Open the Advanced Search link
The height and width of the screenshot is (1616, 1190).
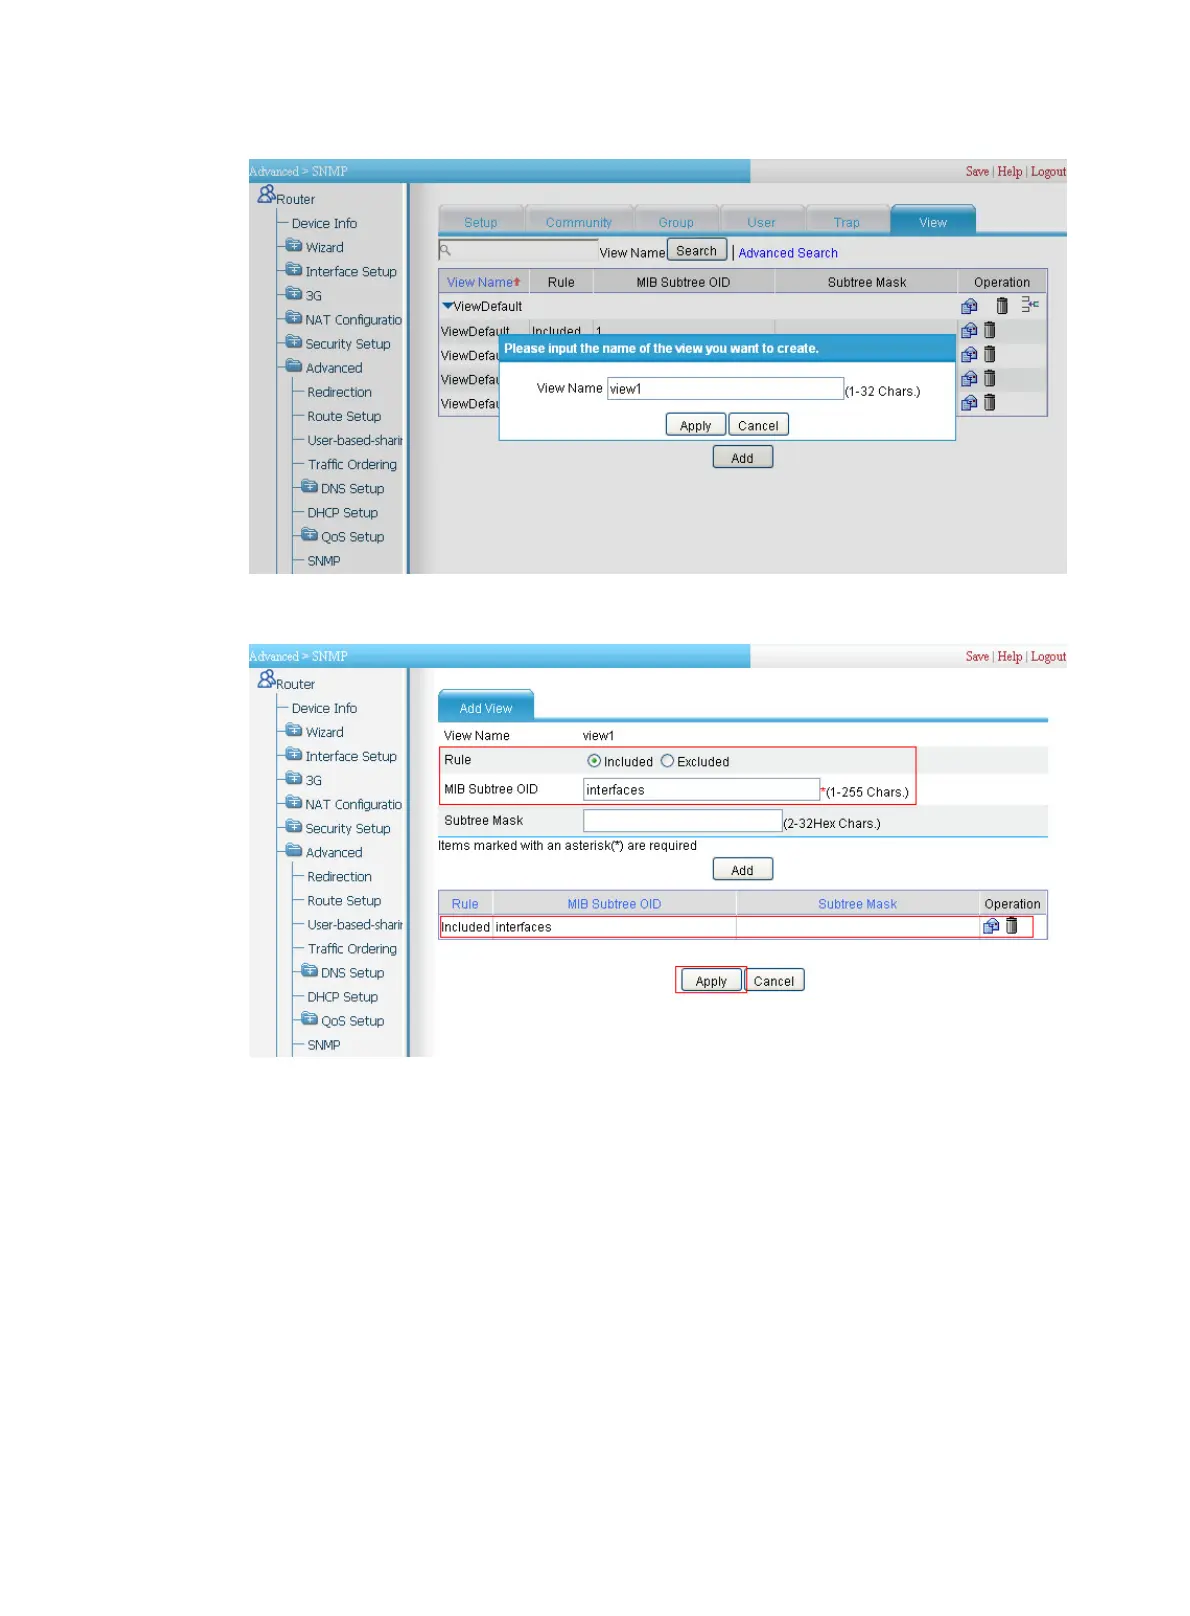click(788, 253)
